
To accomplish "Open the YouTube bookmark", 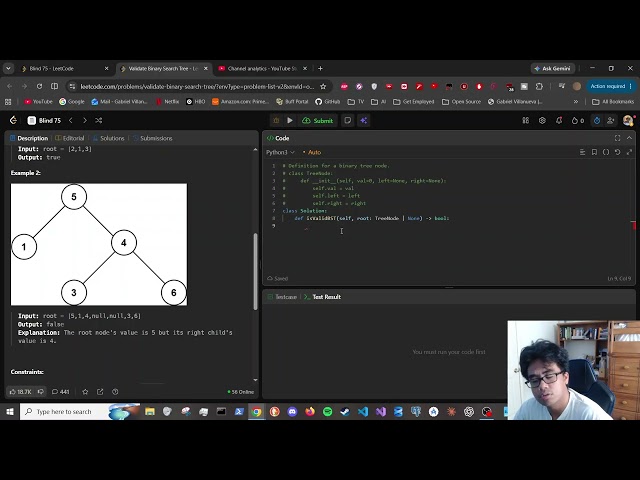I will coord(38,101).
